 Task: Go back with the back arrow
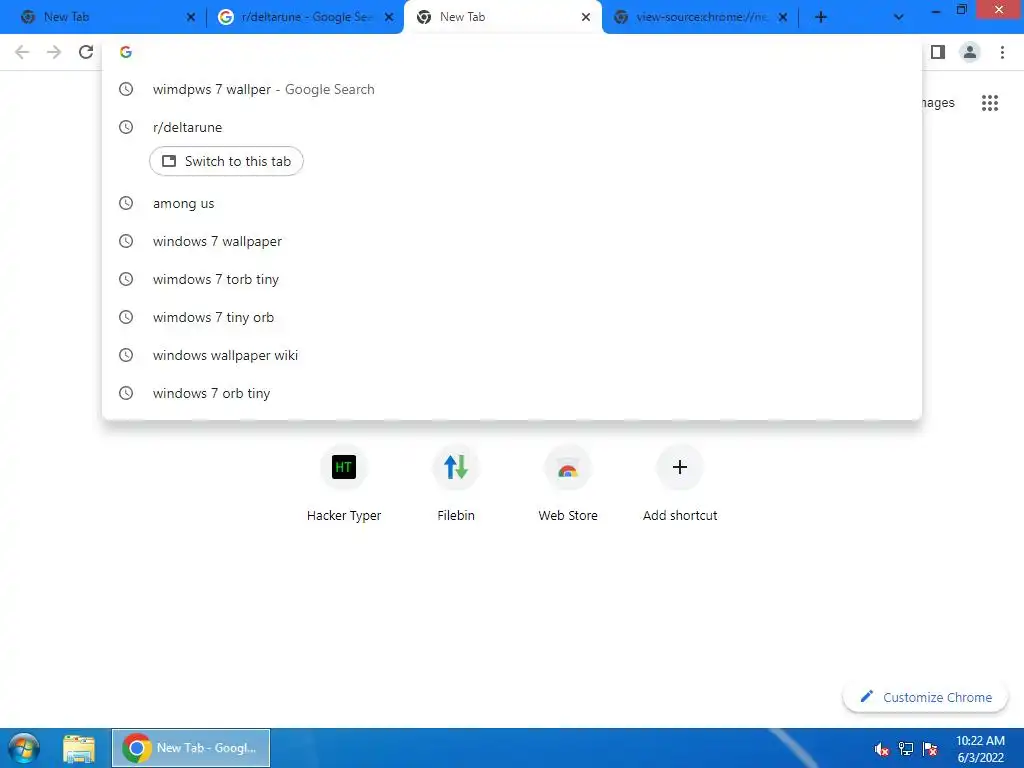(x=22, y=52)
